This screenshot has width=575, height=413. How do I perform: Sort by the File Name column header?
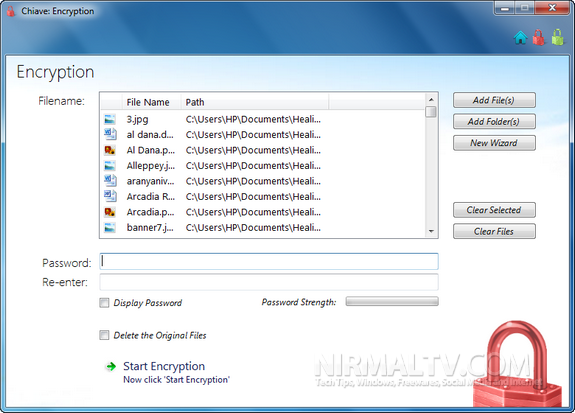click(151, 102)
